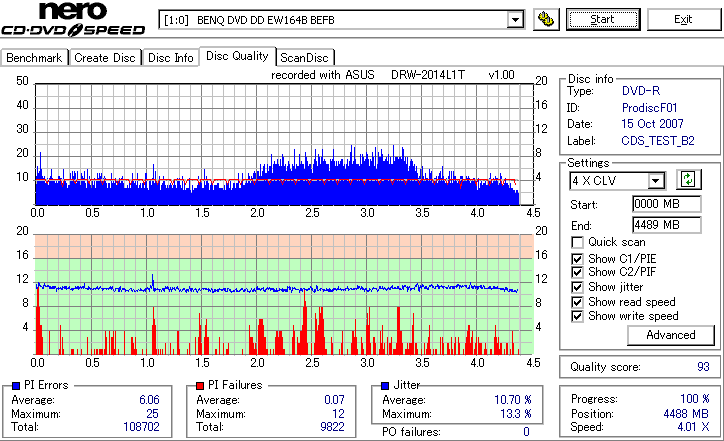Click the drive options icon button

(x=546, y=20)
